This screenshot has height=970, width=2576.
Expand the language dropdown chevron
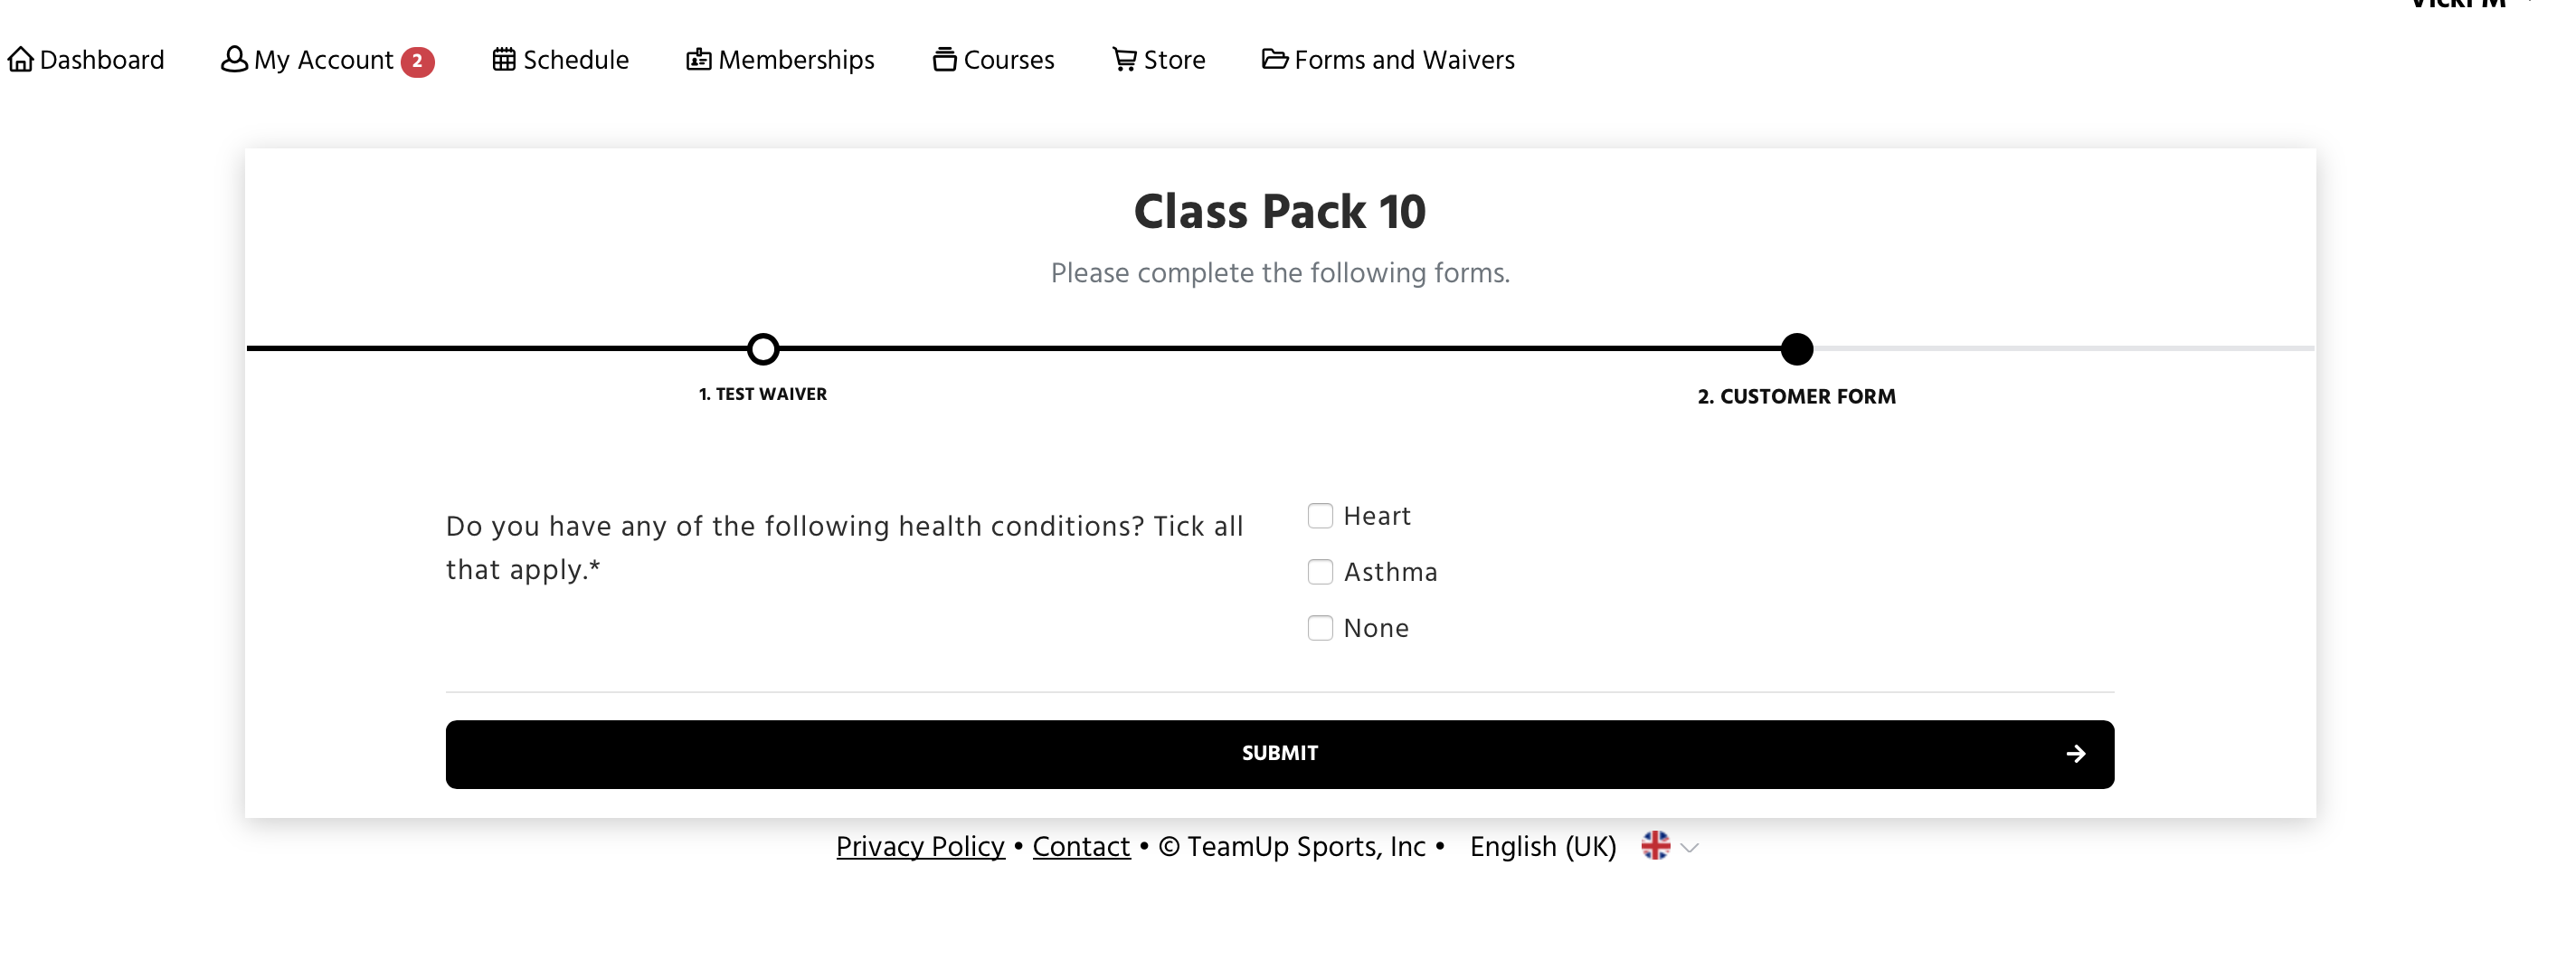pyautogui.click(x=1690, y=848)
